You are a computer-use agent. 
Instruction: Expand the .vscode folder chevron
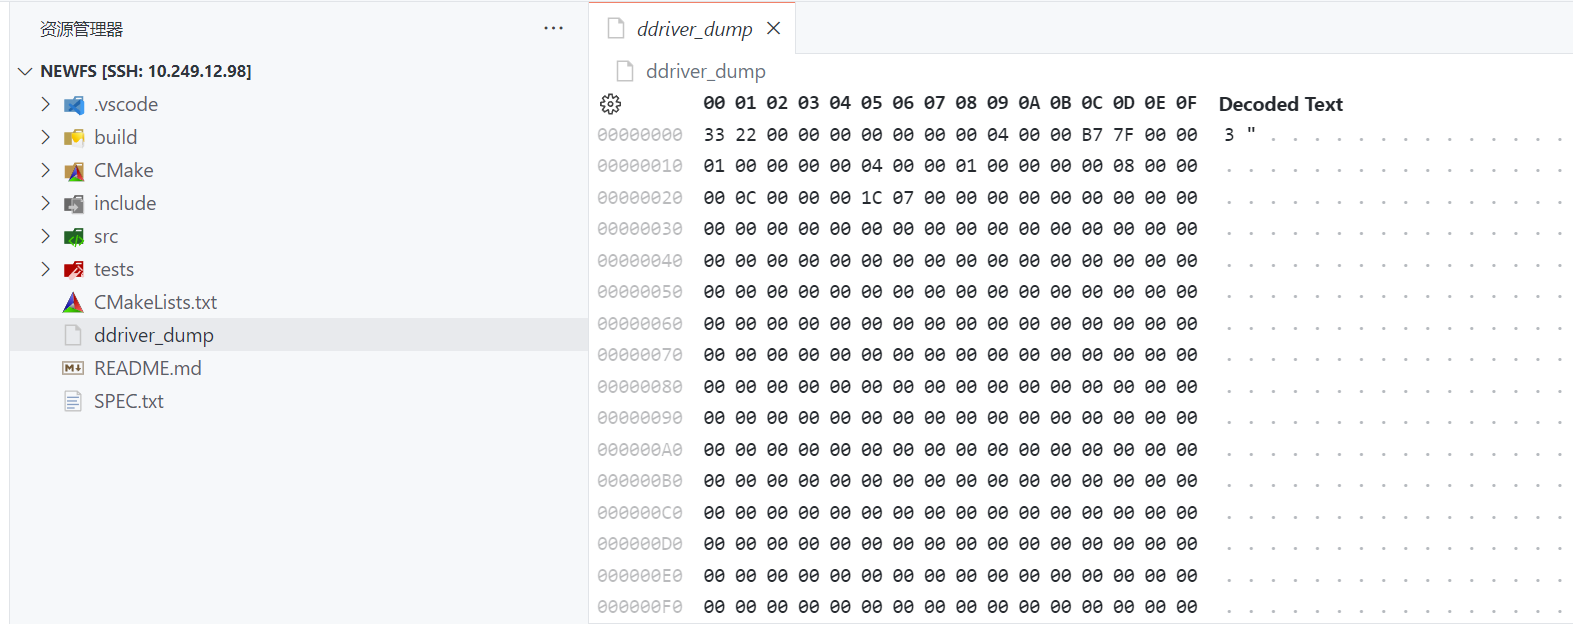pyautogui.click(x=45, y=104)
